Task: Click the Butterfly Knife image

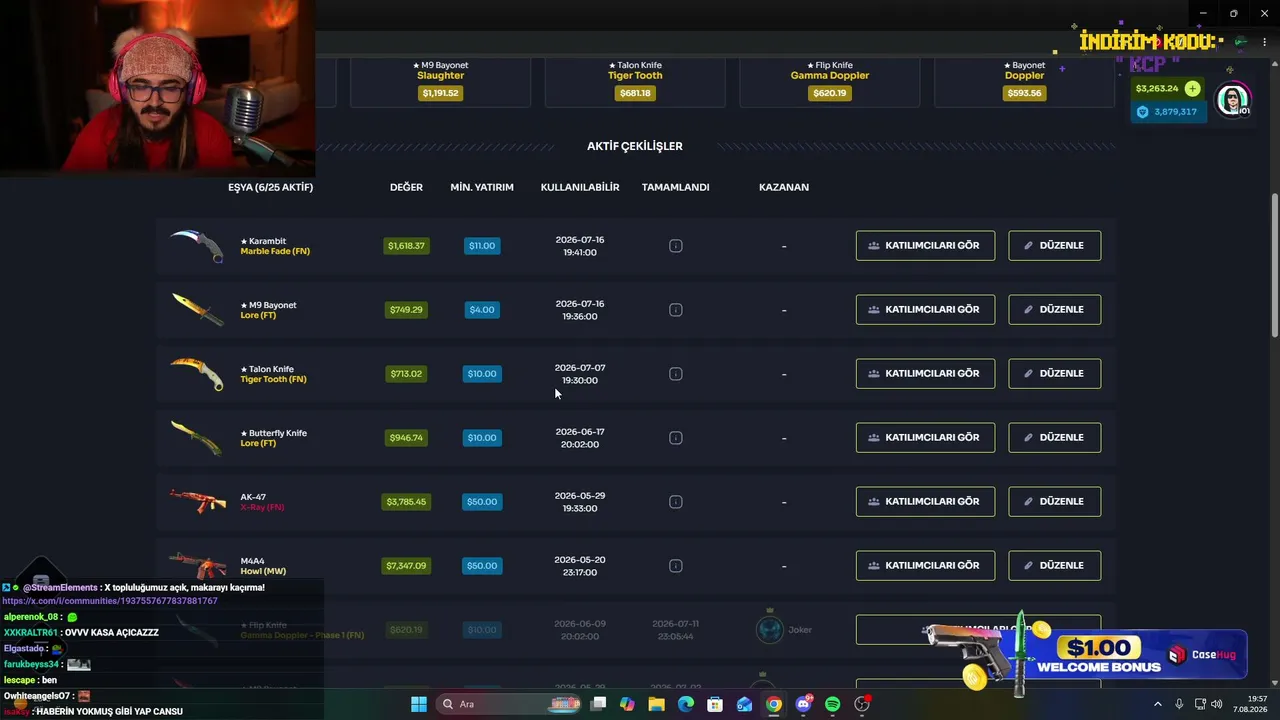Action: point(197,438)
